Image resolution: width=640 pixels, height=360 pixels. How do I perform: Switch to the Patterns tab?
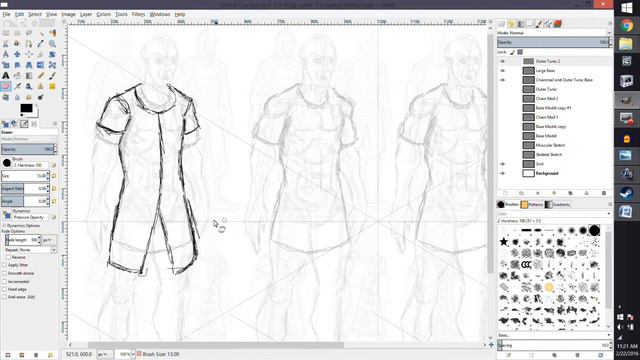[531, 204]
